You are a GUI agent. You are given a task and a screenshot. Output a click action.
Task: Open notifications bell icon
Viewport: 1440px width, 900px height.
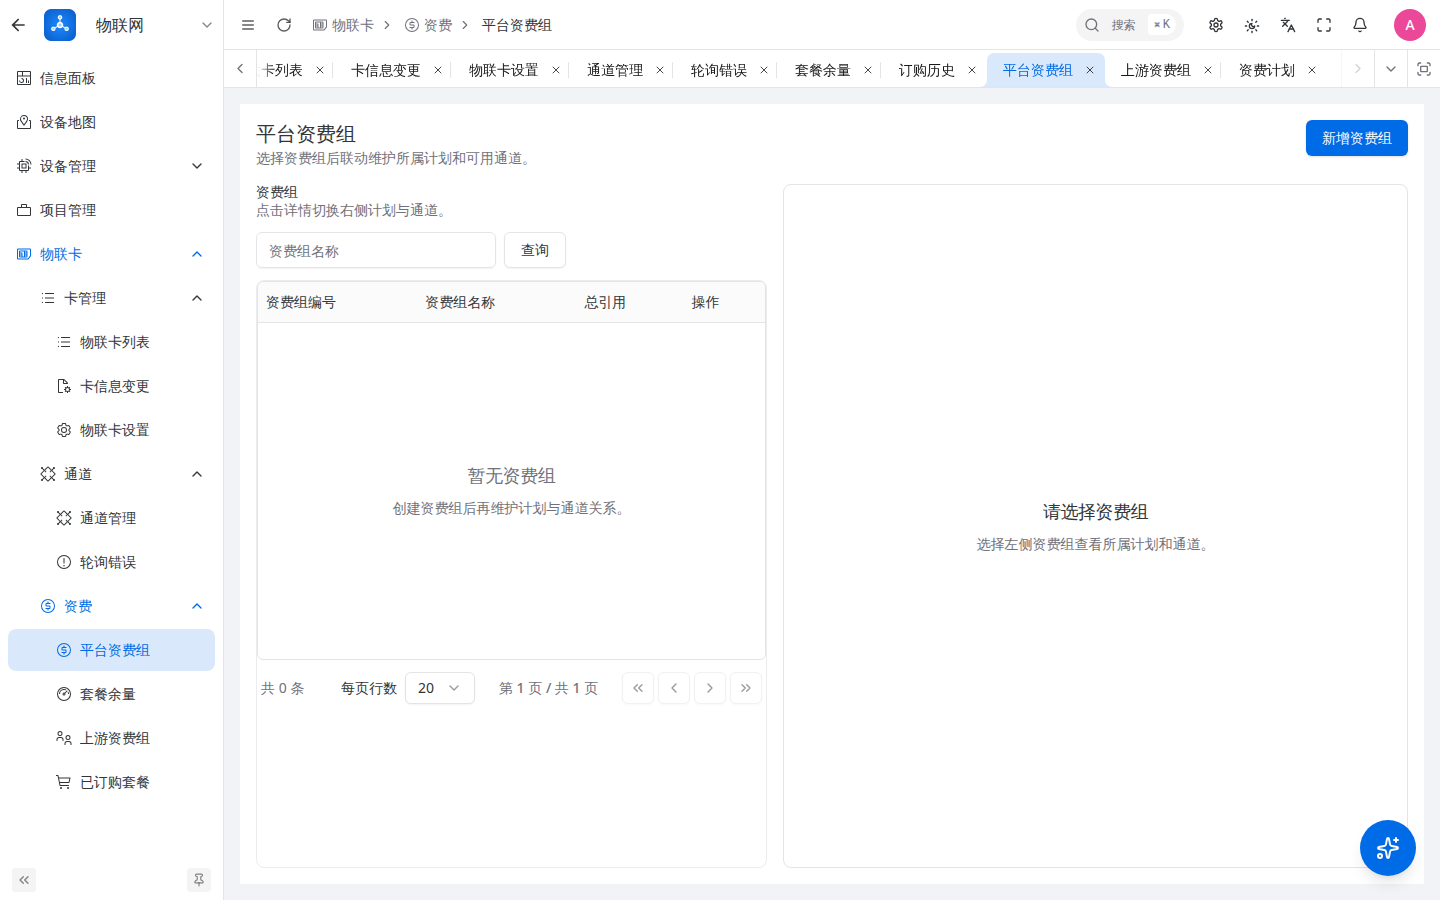[x=1360, y=25]
